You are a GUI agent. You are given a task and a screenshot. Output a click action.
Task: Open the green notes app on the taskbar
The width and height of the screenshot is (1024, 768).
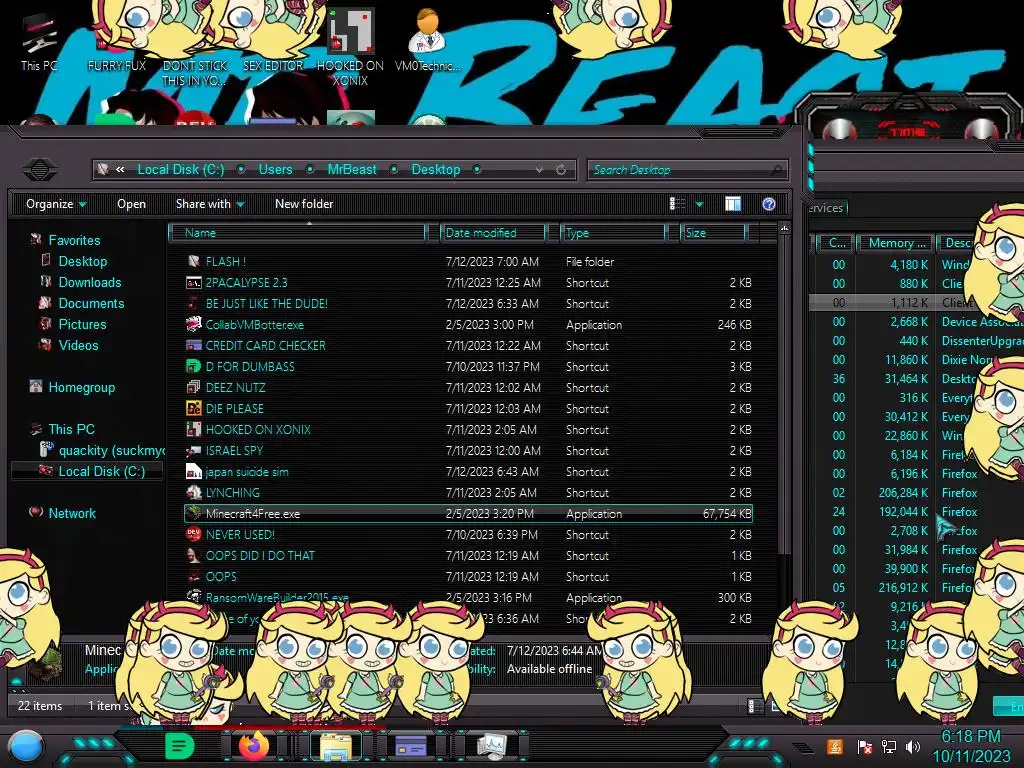[x=180, y=746]
